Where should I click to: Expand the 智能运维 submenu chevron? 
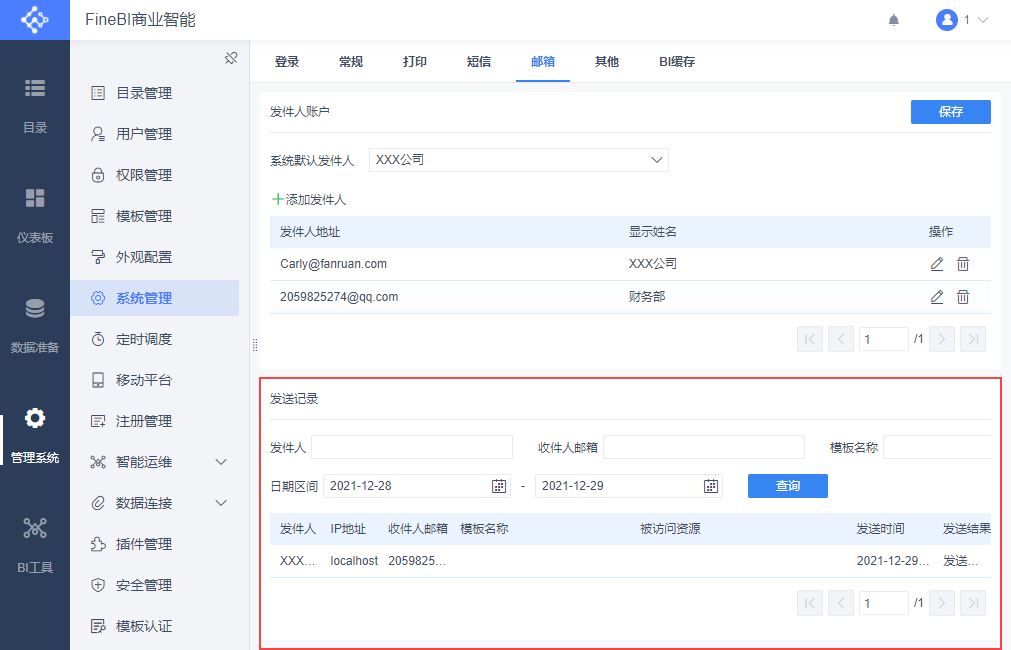221,462
